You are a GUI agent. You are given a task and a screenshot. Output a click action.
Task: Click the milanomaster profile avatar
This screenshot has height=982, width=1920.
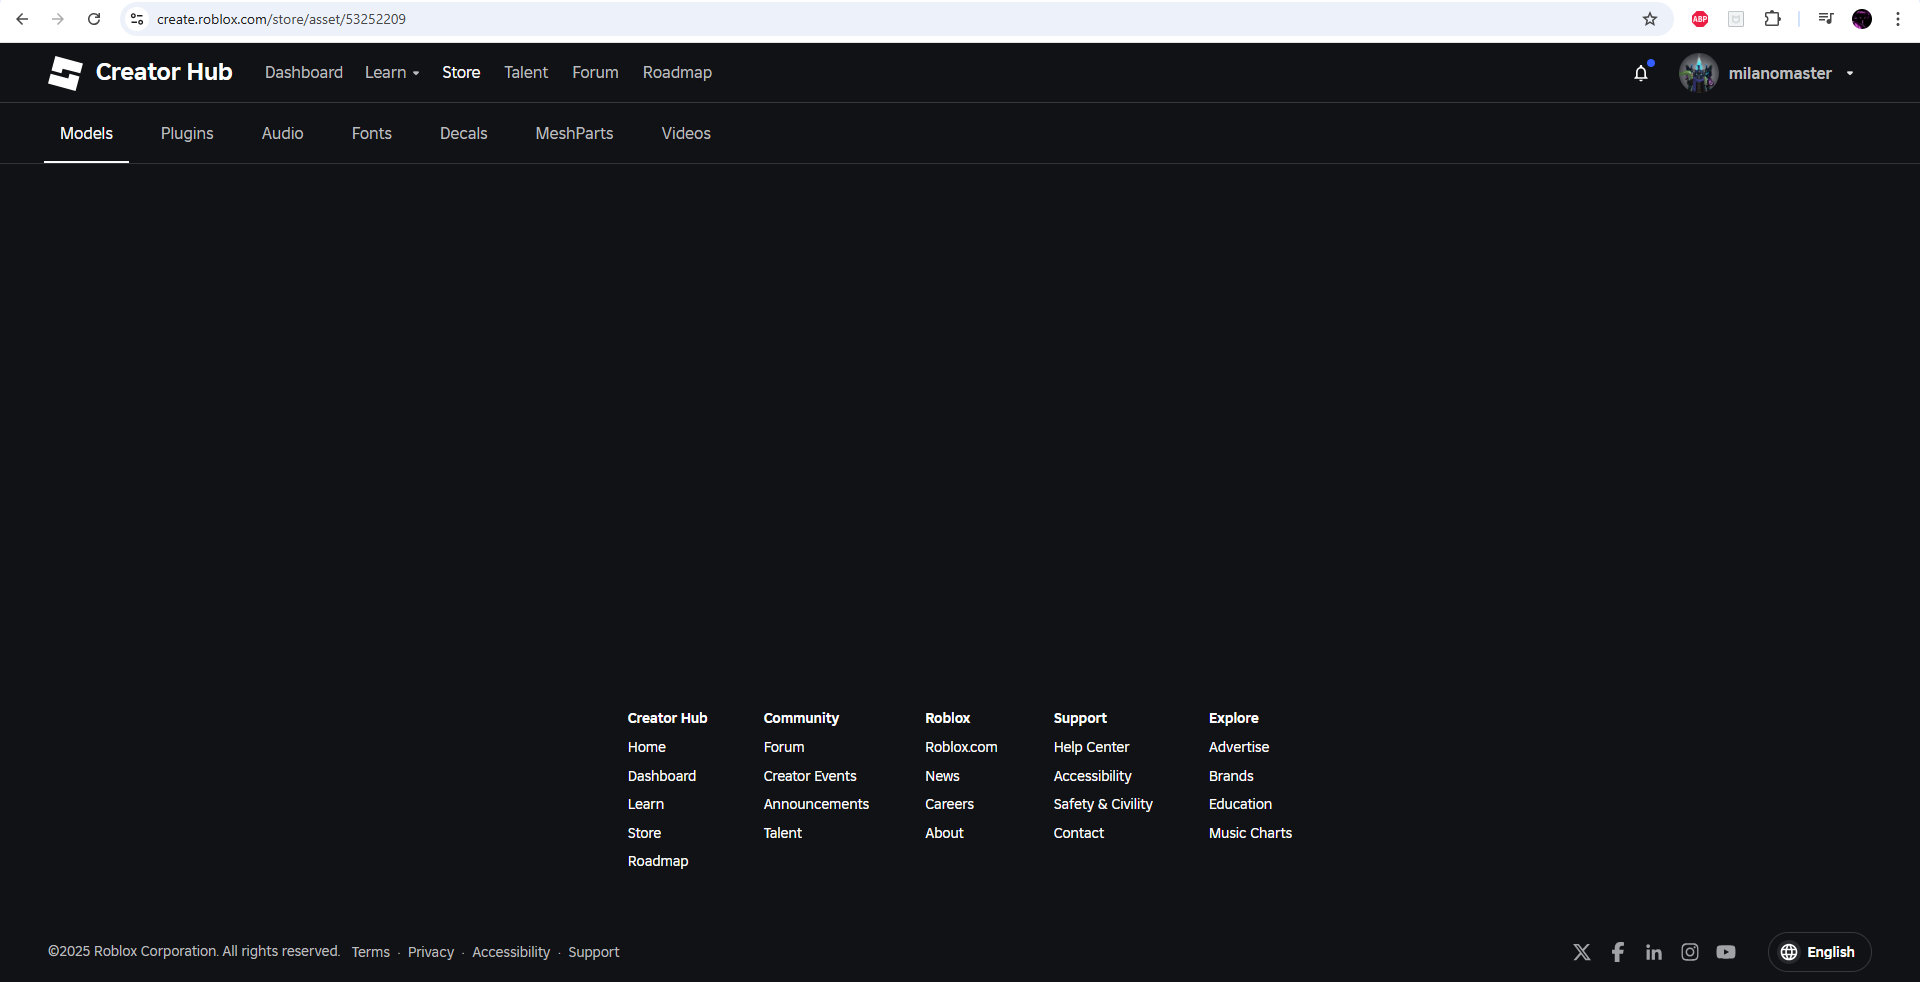pos(1698,73)
